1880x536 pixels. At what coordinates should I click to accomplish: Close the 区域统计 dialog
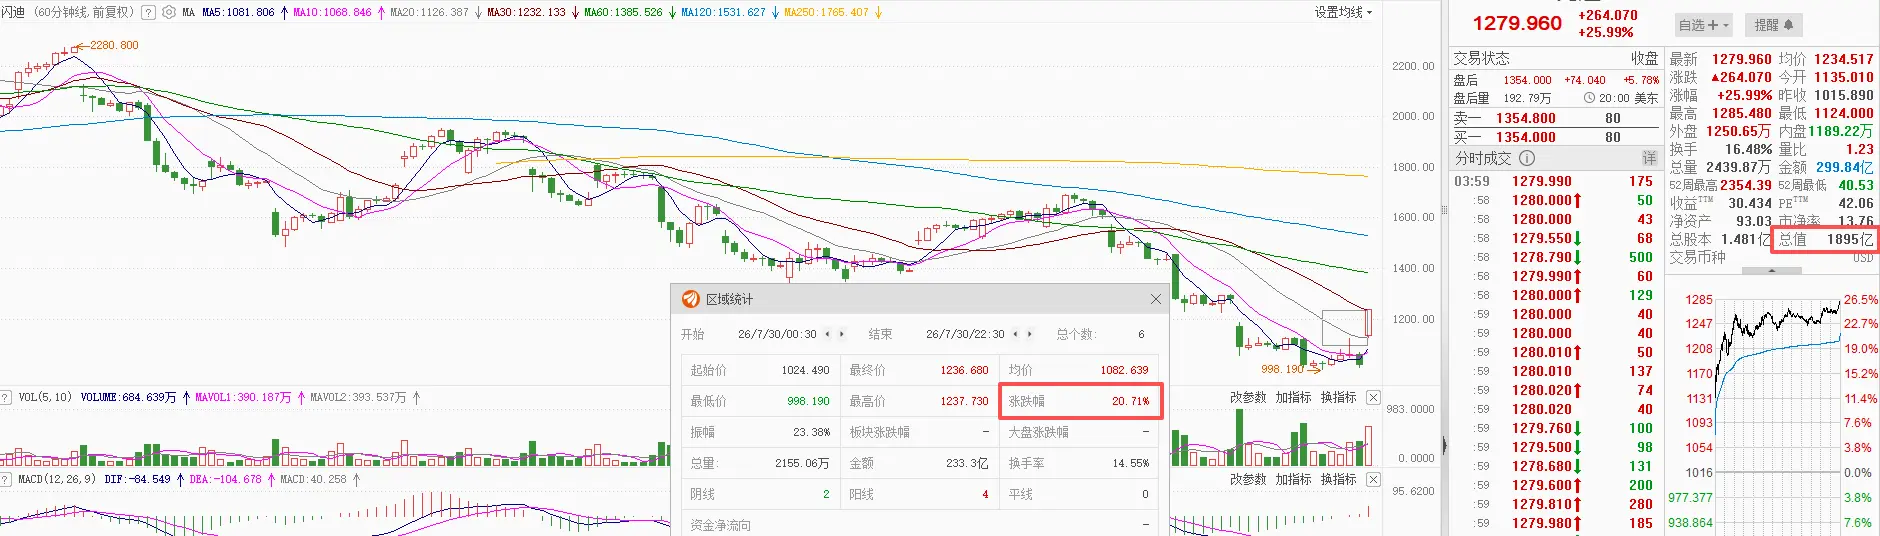point(1156,299)
